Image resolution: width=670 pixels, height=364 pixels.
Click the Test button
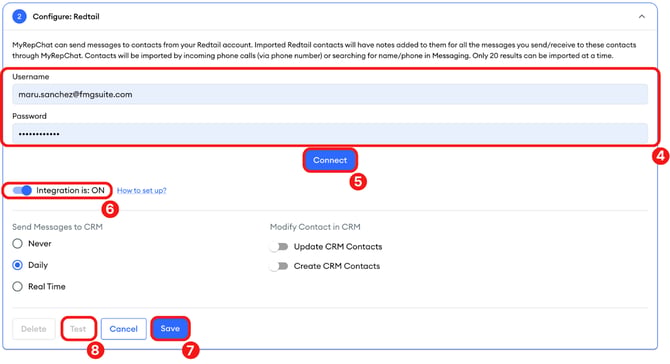click(78, 329)
